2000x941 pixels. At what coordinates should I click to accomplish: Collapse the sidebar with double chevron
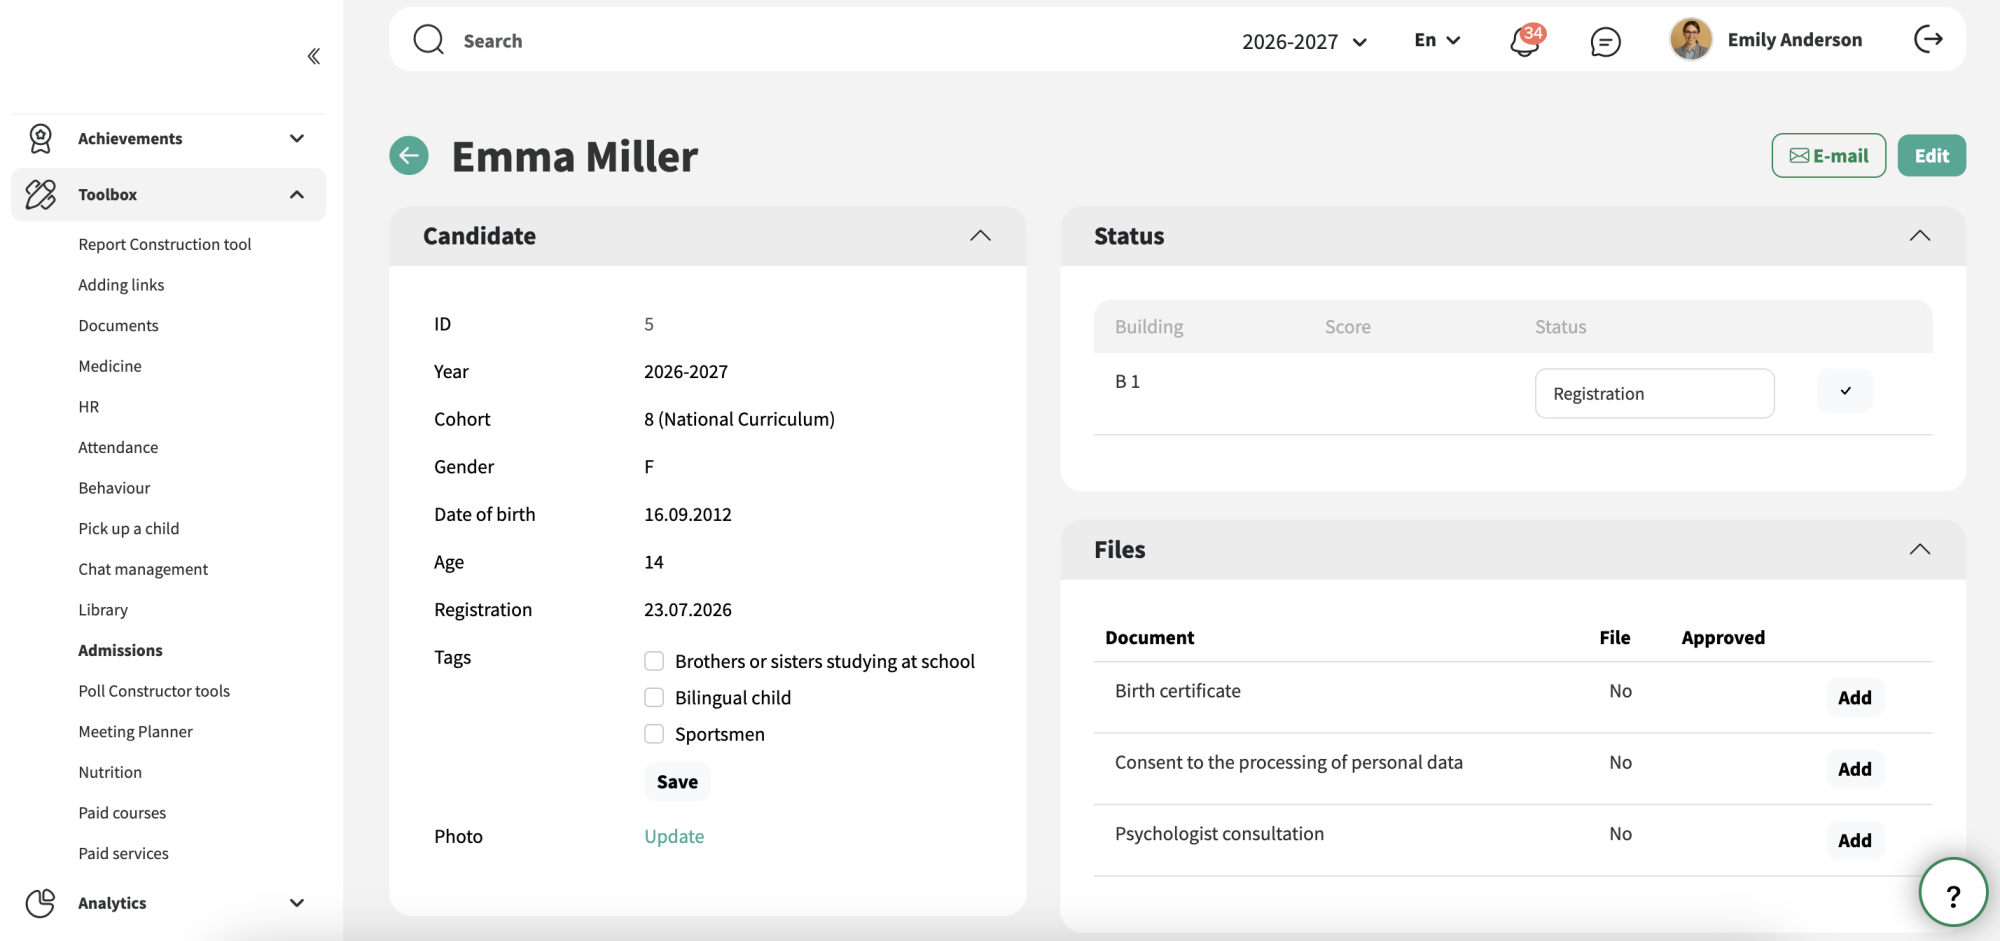coord(314,56)
